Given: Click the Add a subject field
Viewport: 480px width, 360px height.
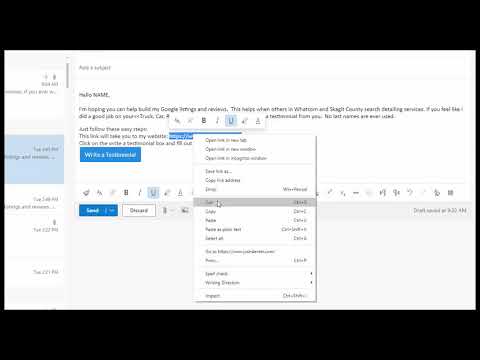Looking at the screenshot, I should point(270,68).
